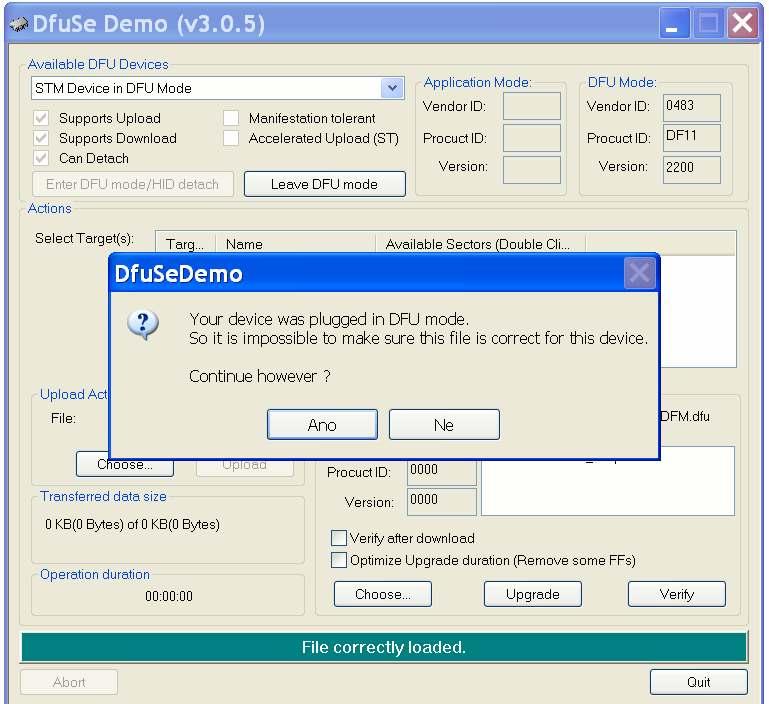Click the Targ... column header
The image size is (769, 704).
pyautogui.click(x=185, y=243)
